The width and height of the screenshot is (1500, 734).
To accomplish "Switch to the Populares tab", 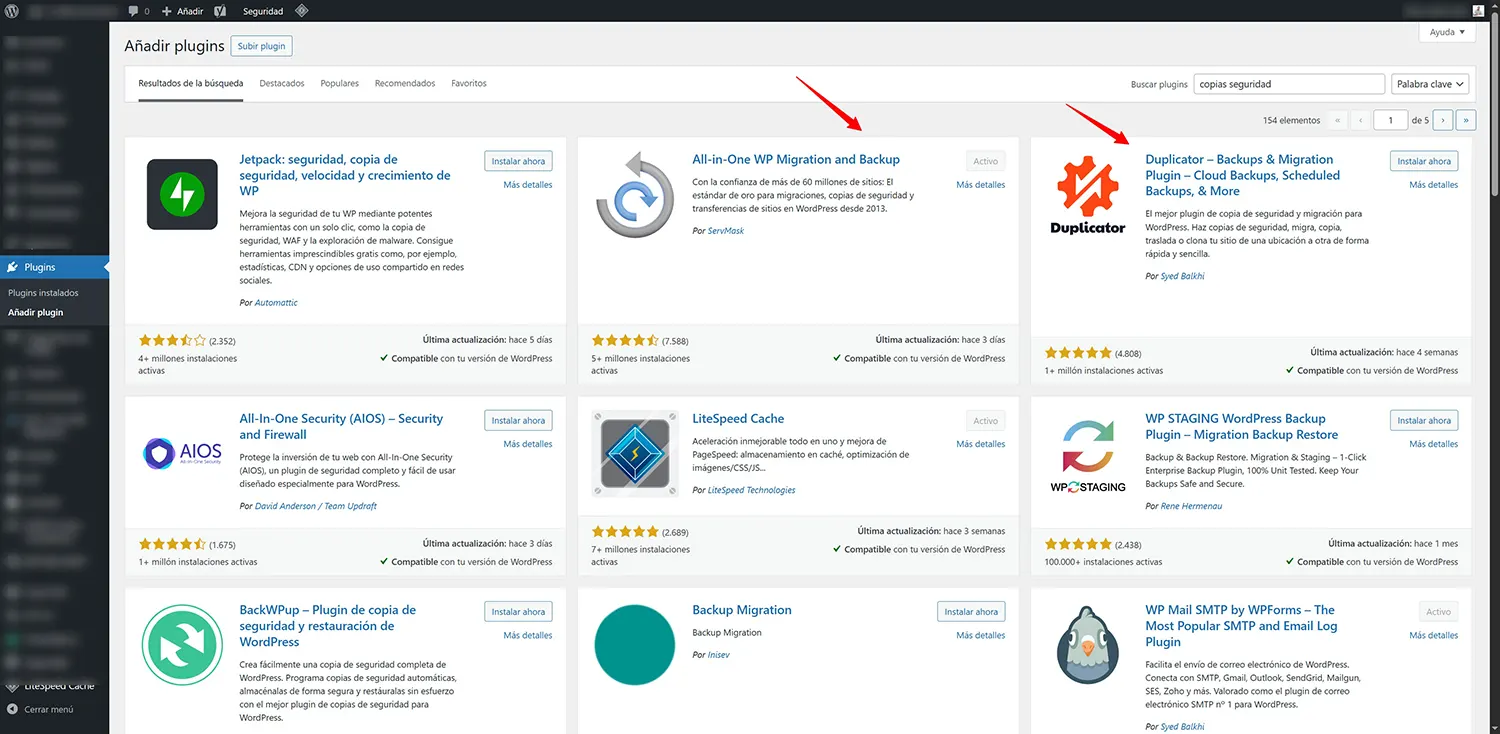I will pyautogui.click(x=339, y=83).
